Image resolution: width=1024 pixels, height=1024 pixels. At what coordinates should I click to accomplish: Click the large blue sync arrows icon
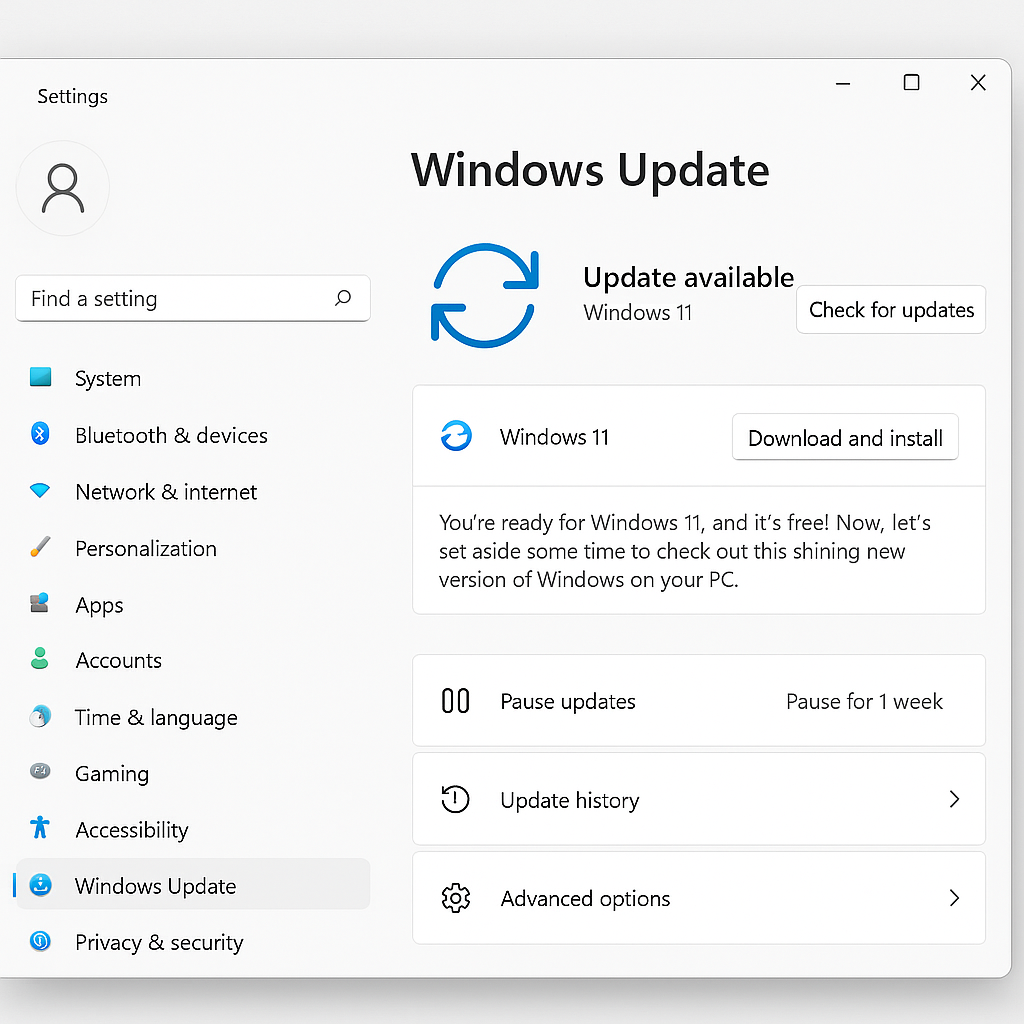point(485,295)
